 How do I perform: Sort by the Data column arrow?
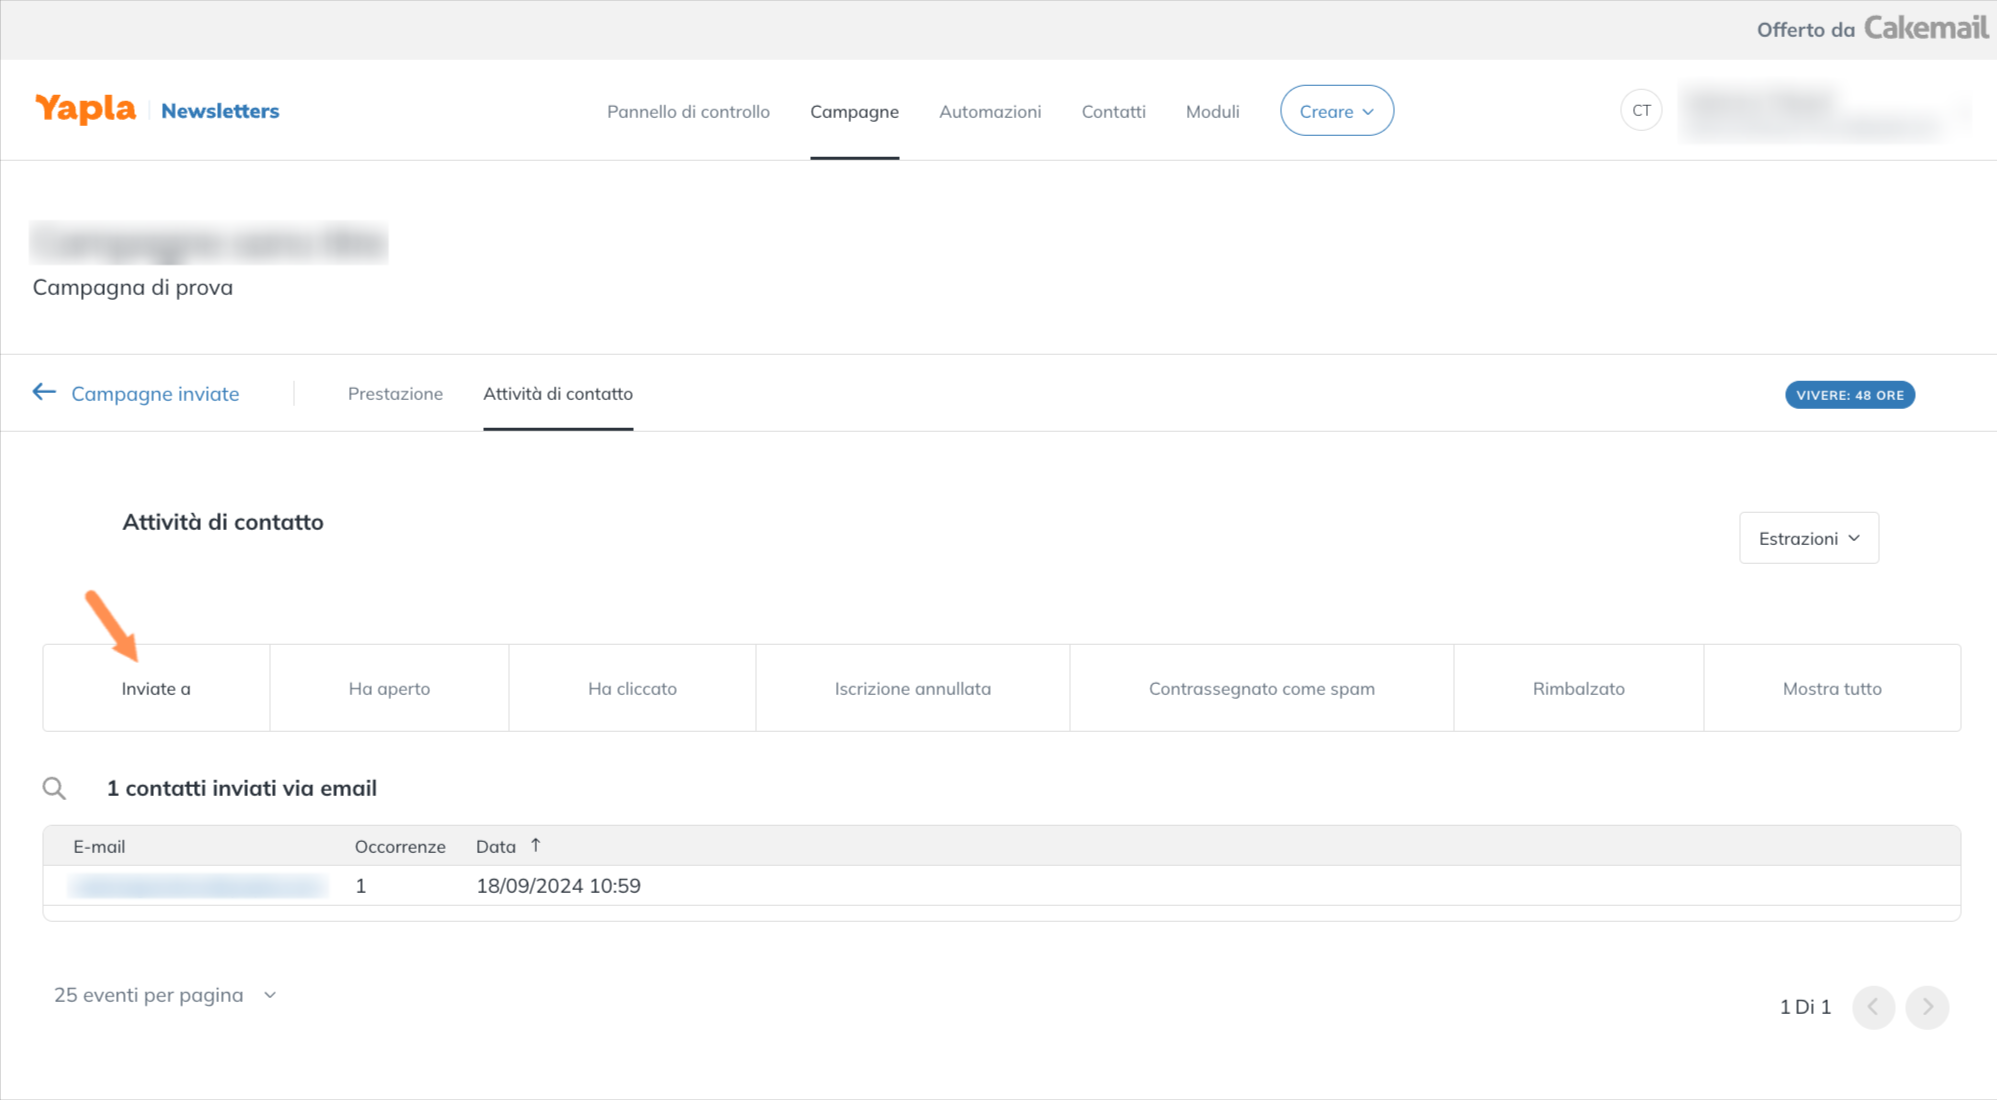[x=536, y=846]
